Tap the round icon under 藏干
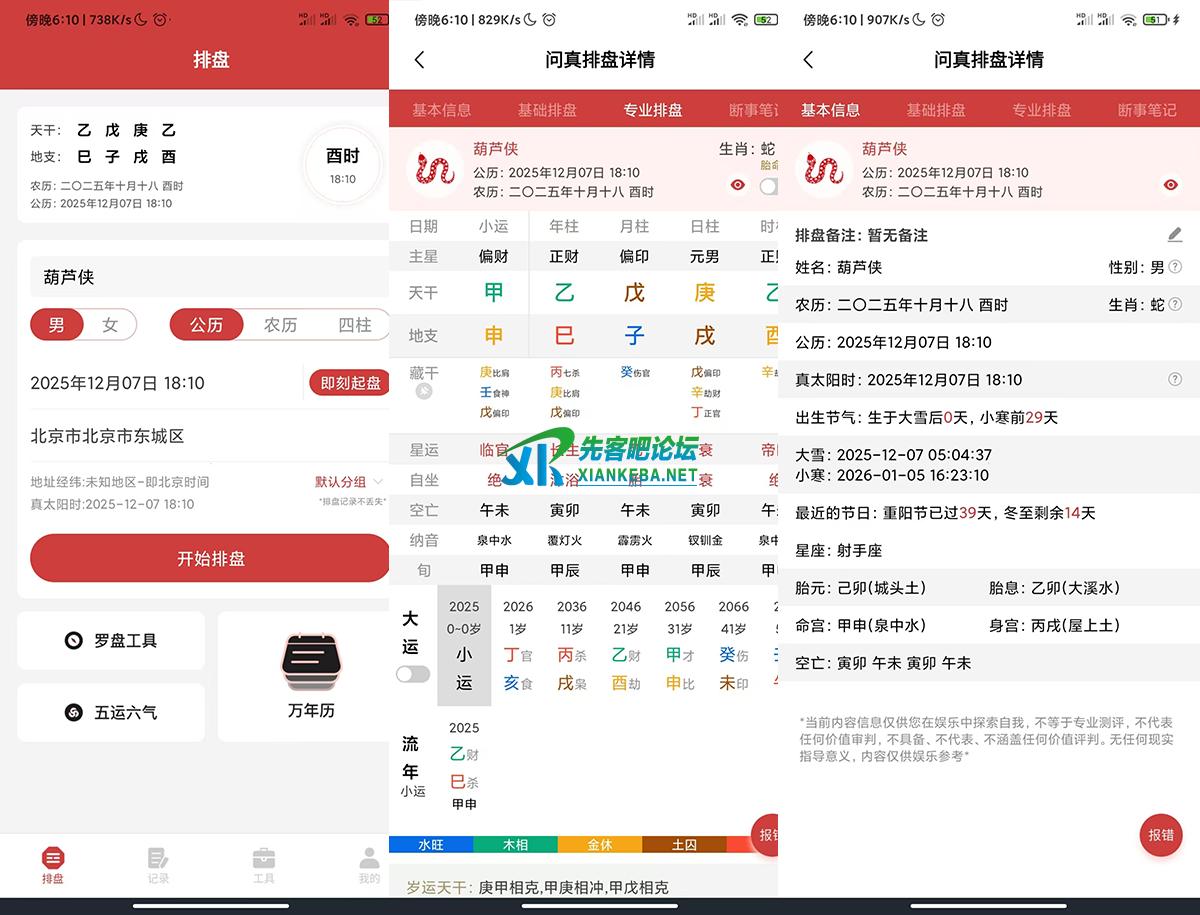The image size is (1200, 915). (424, 391)
